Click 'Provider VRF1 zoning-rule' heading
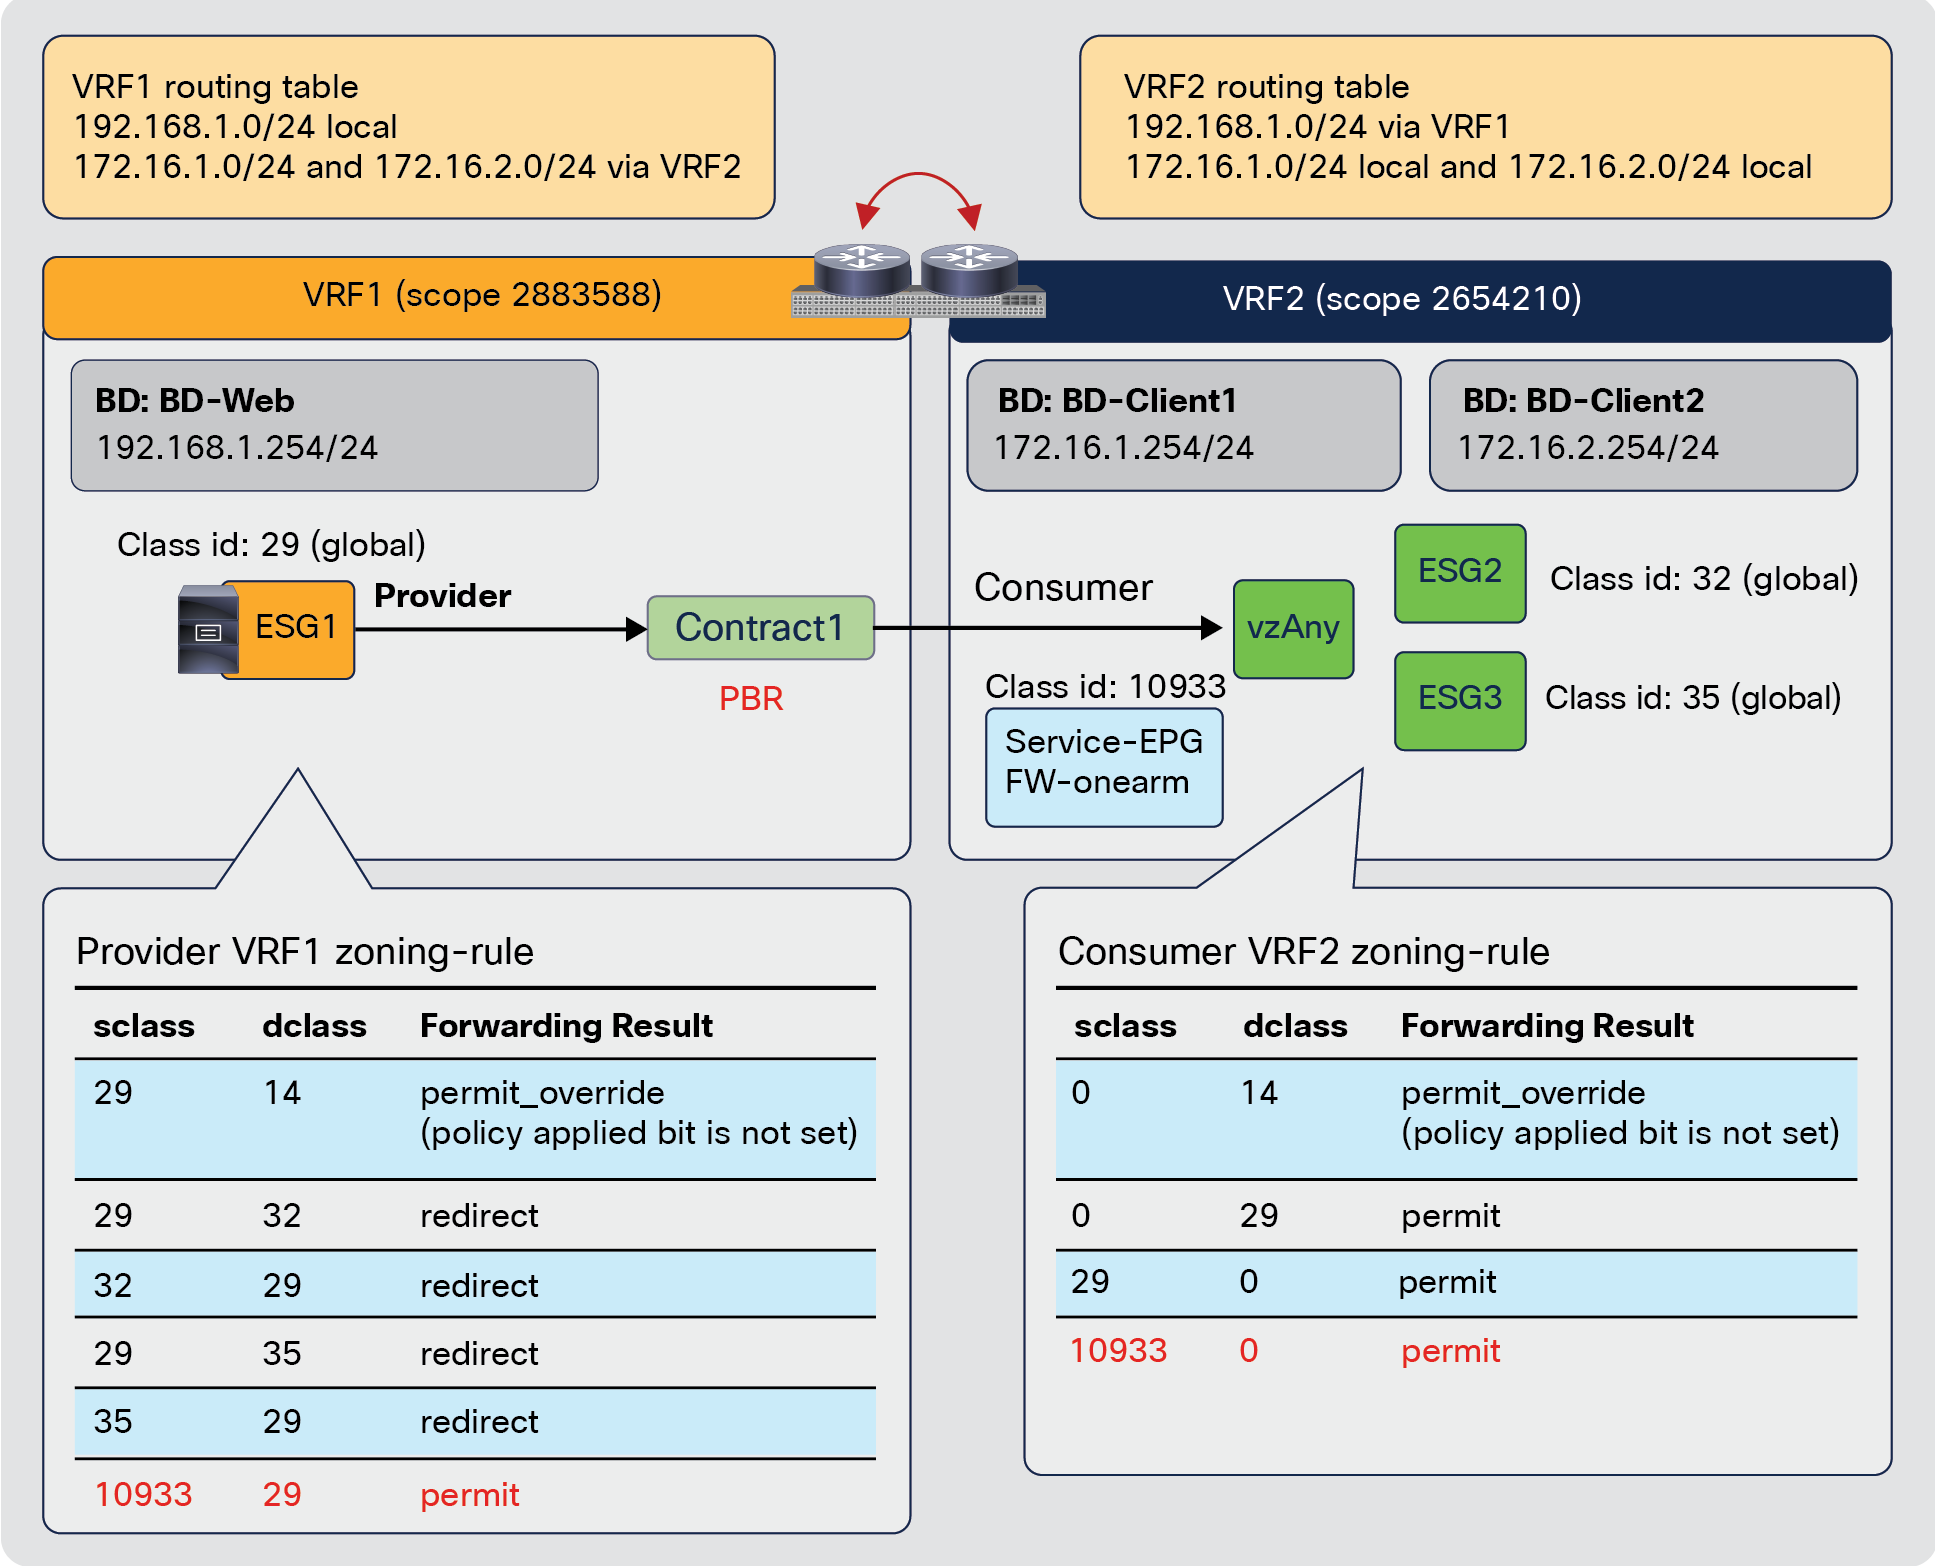This screenshot has height=1566, width=1935. pos(305,952)
